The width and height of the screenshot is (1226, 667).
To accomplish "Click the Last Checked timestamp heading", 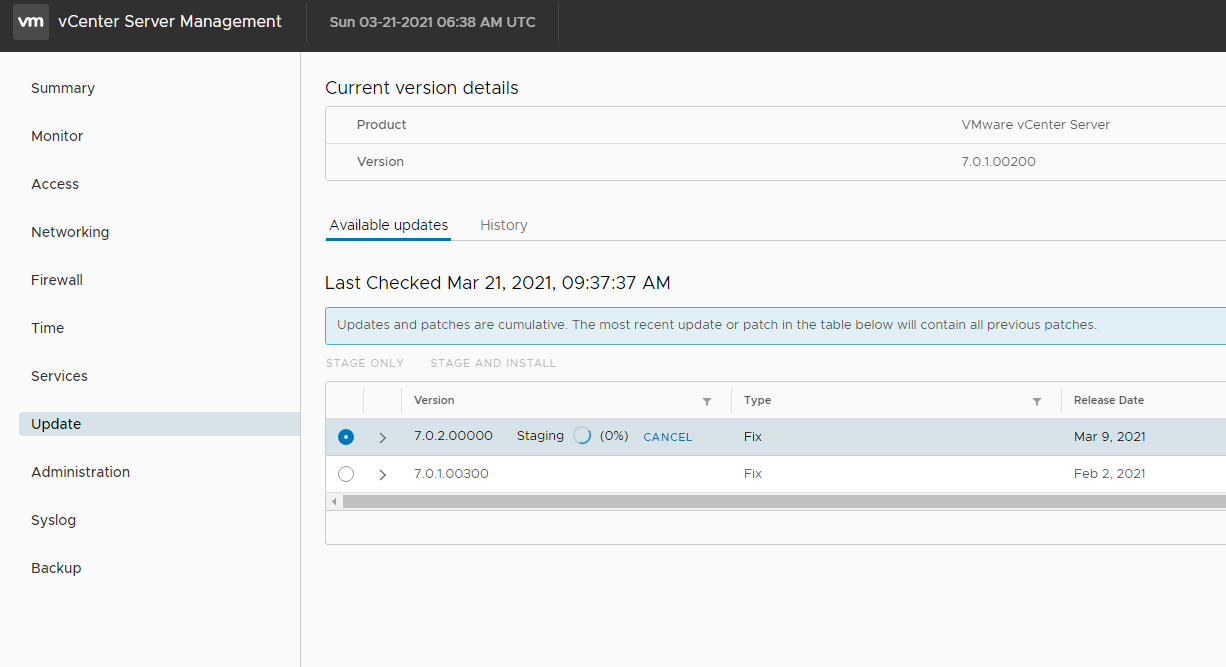I will 498,283.
